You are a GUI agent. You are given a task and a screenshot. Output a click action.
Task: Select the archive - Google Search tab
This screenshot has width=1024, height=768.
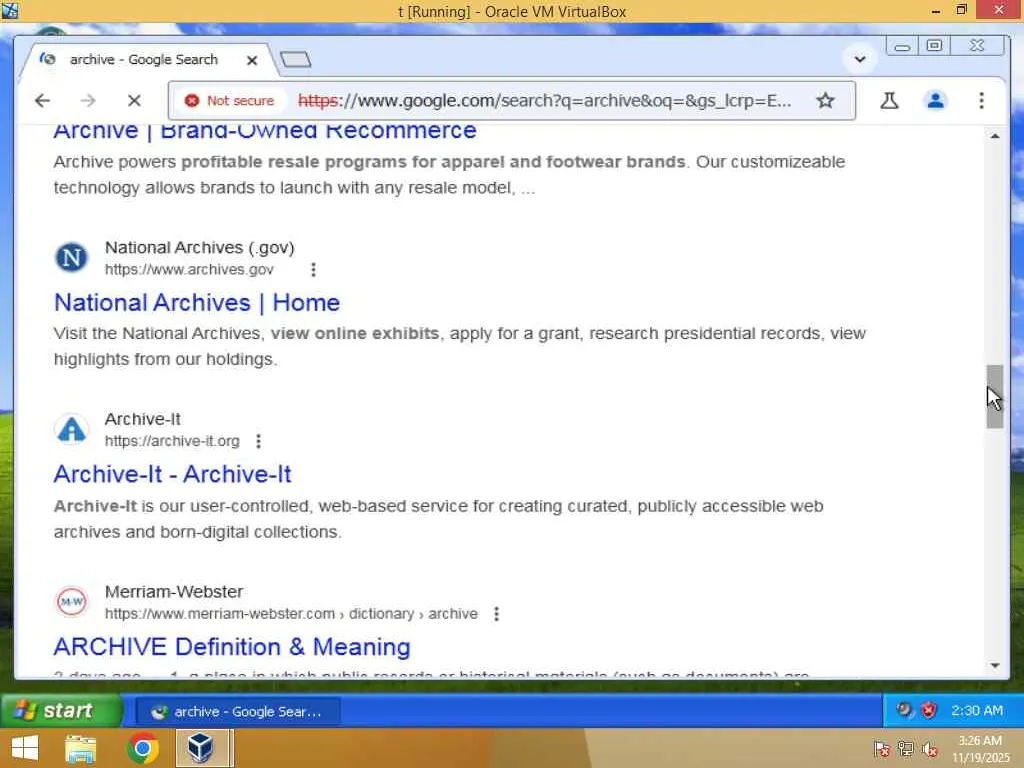click(x=144, y=59)
